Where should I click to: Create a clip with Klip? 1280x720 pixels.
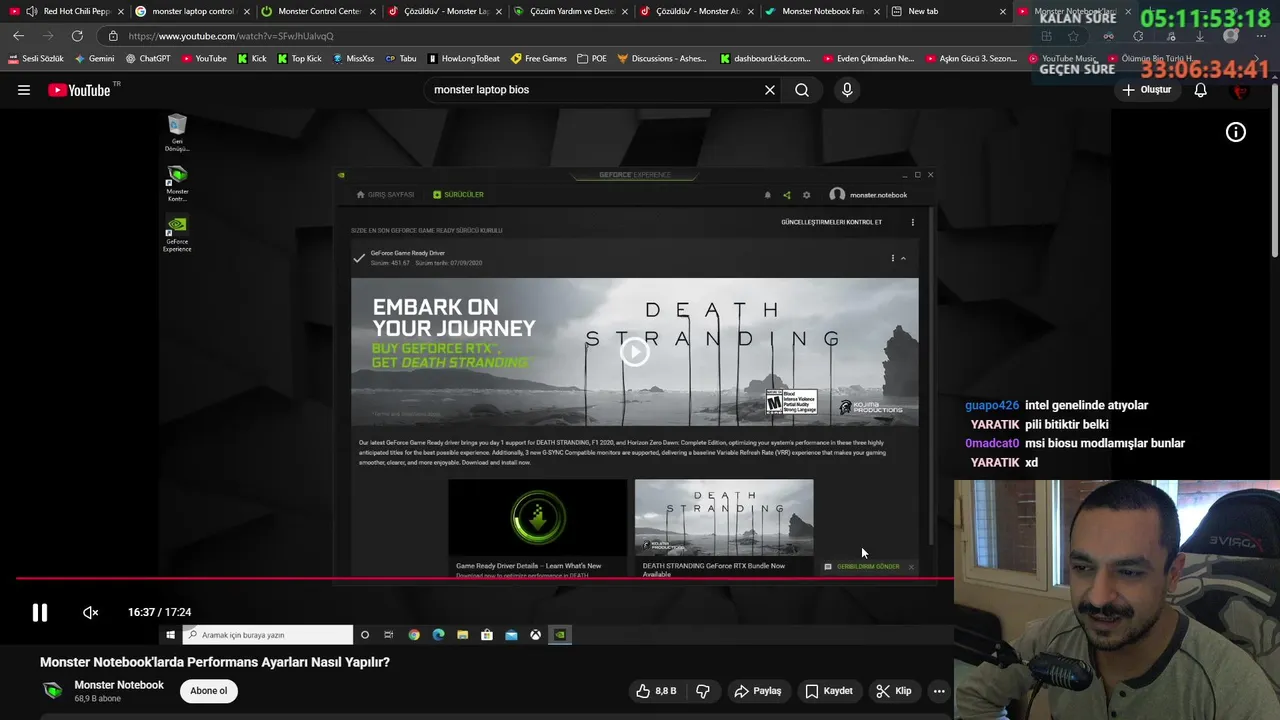(894, 691)
